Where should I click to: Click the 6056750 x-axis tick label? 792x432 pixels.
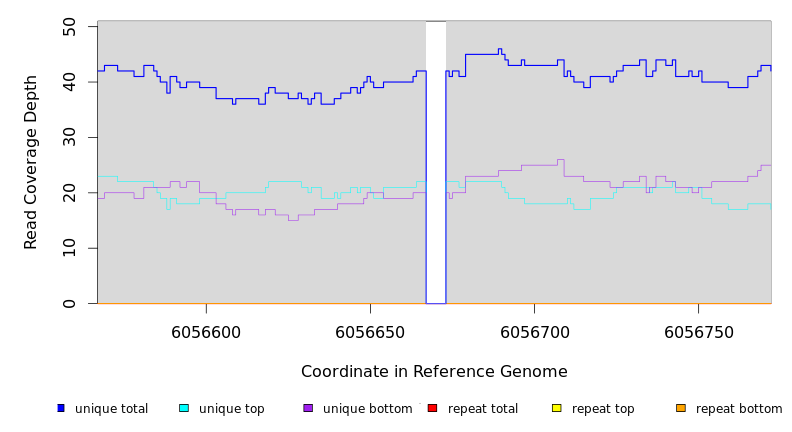point(698,333)
